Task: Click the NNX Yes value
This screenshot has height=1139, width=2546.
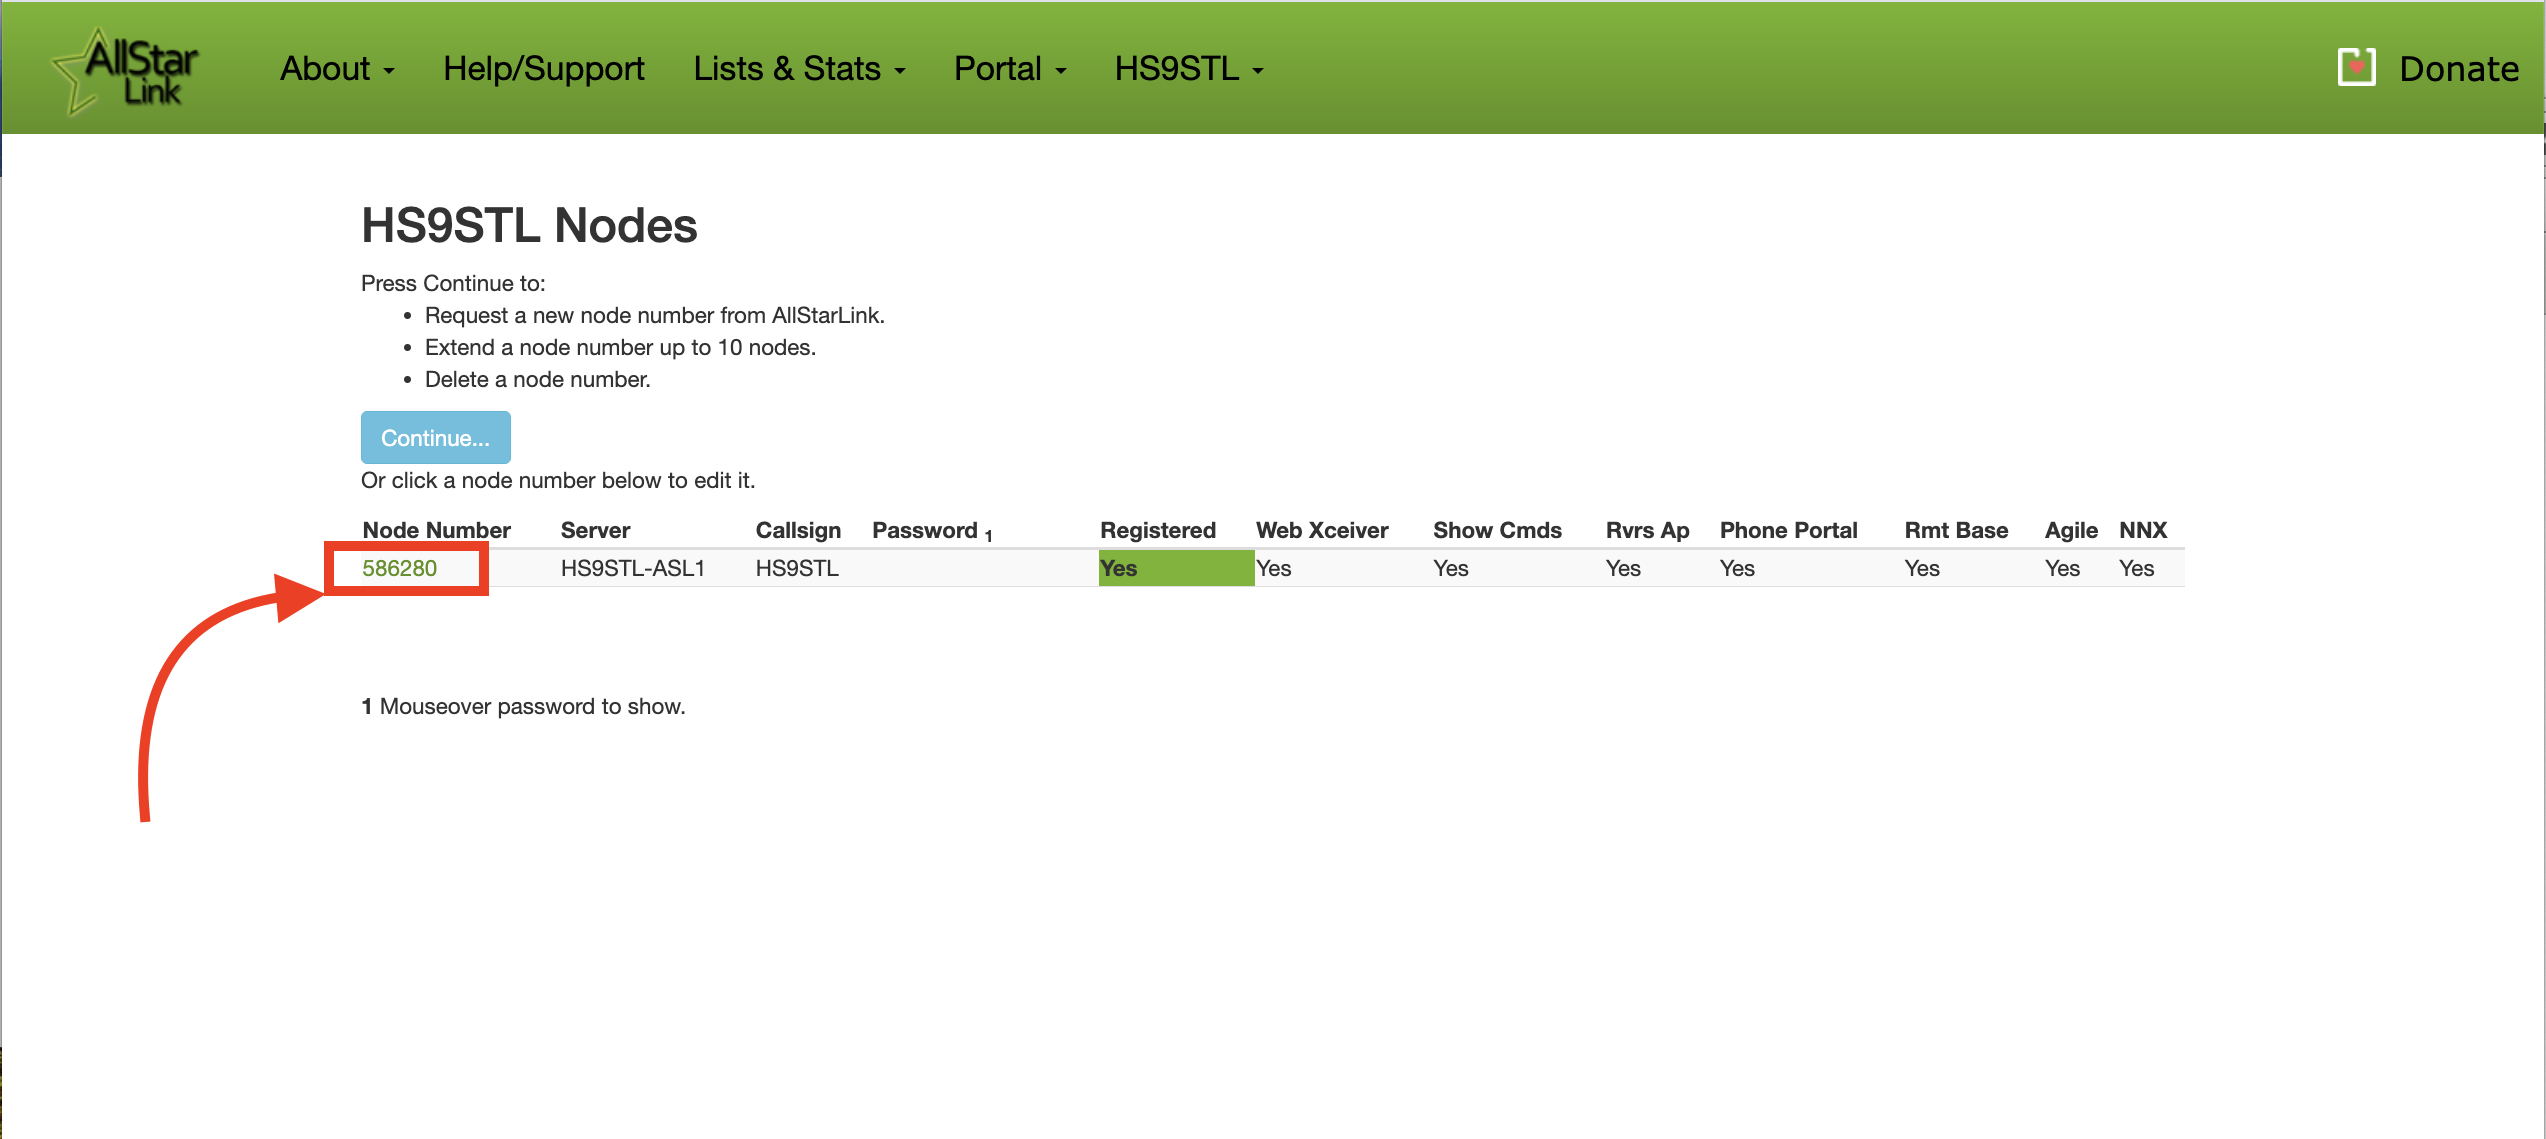Action: pos(2135,568)
